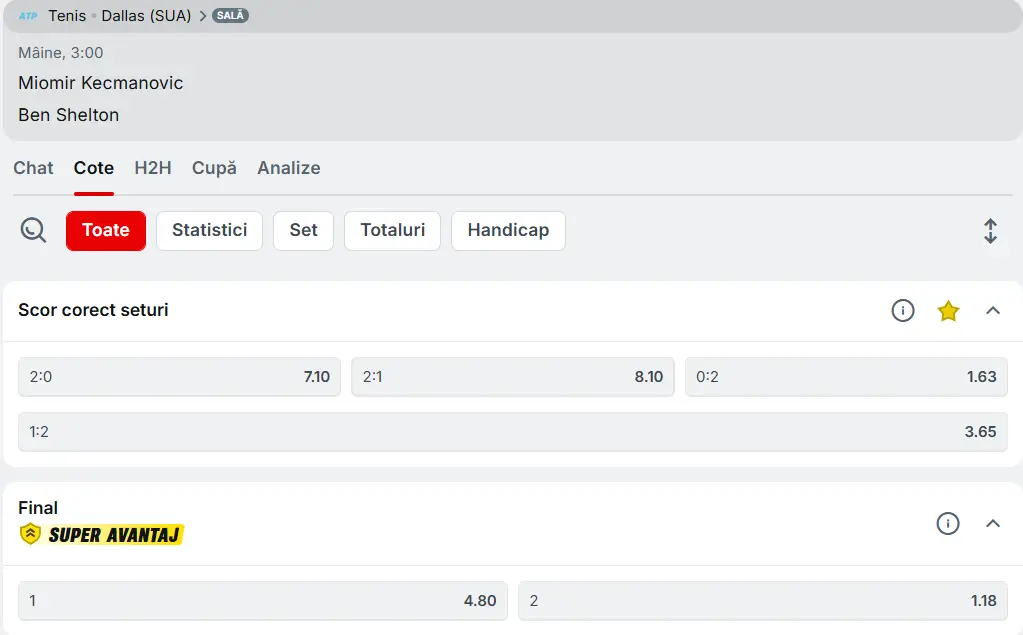Click the SUPER AVANTAJ shield badge
The image size is (1023, 635).
(x=29, y=535)
